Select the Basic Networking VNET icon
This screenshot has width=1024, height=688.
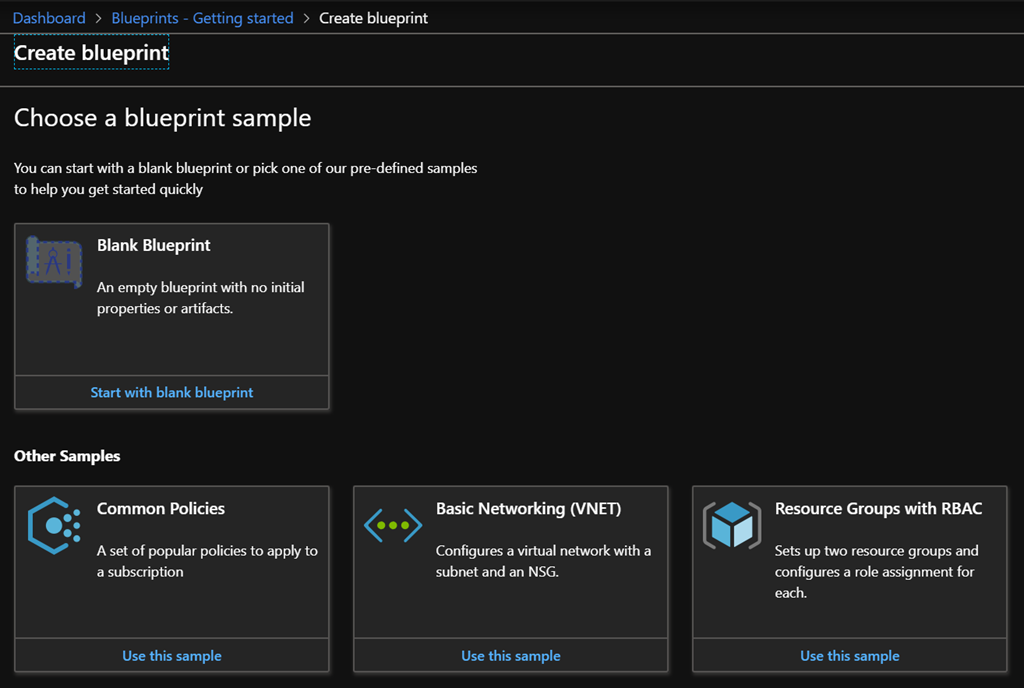(392, 525)
